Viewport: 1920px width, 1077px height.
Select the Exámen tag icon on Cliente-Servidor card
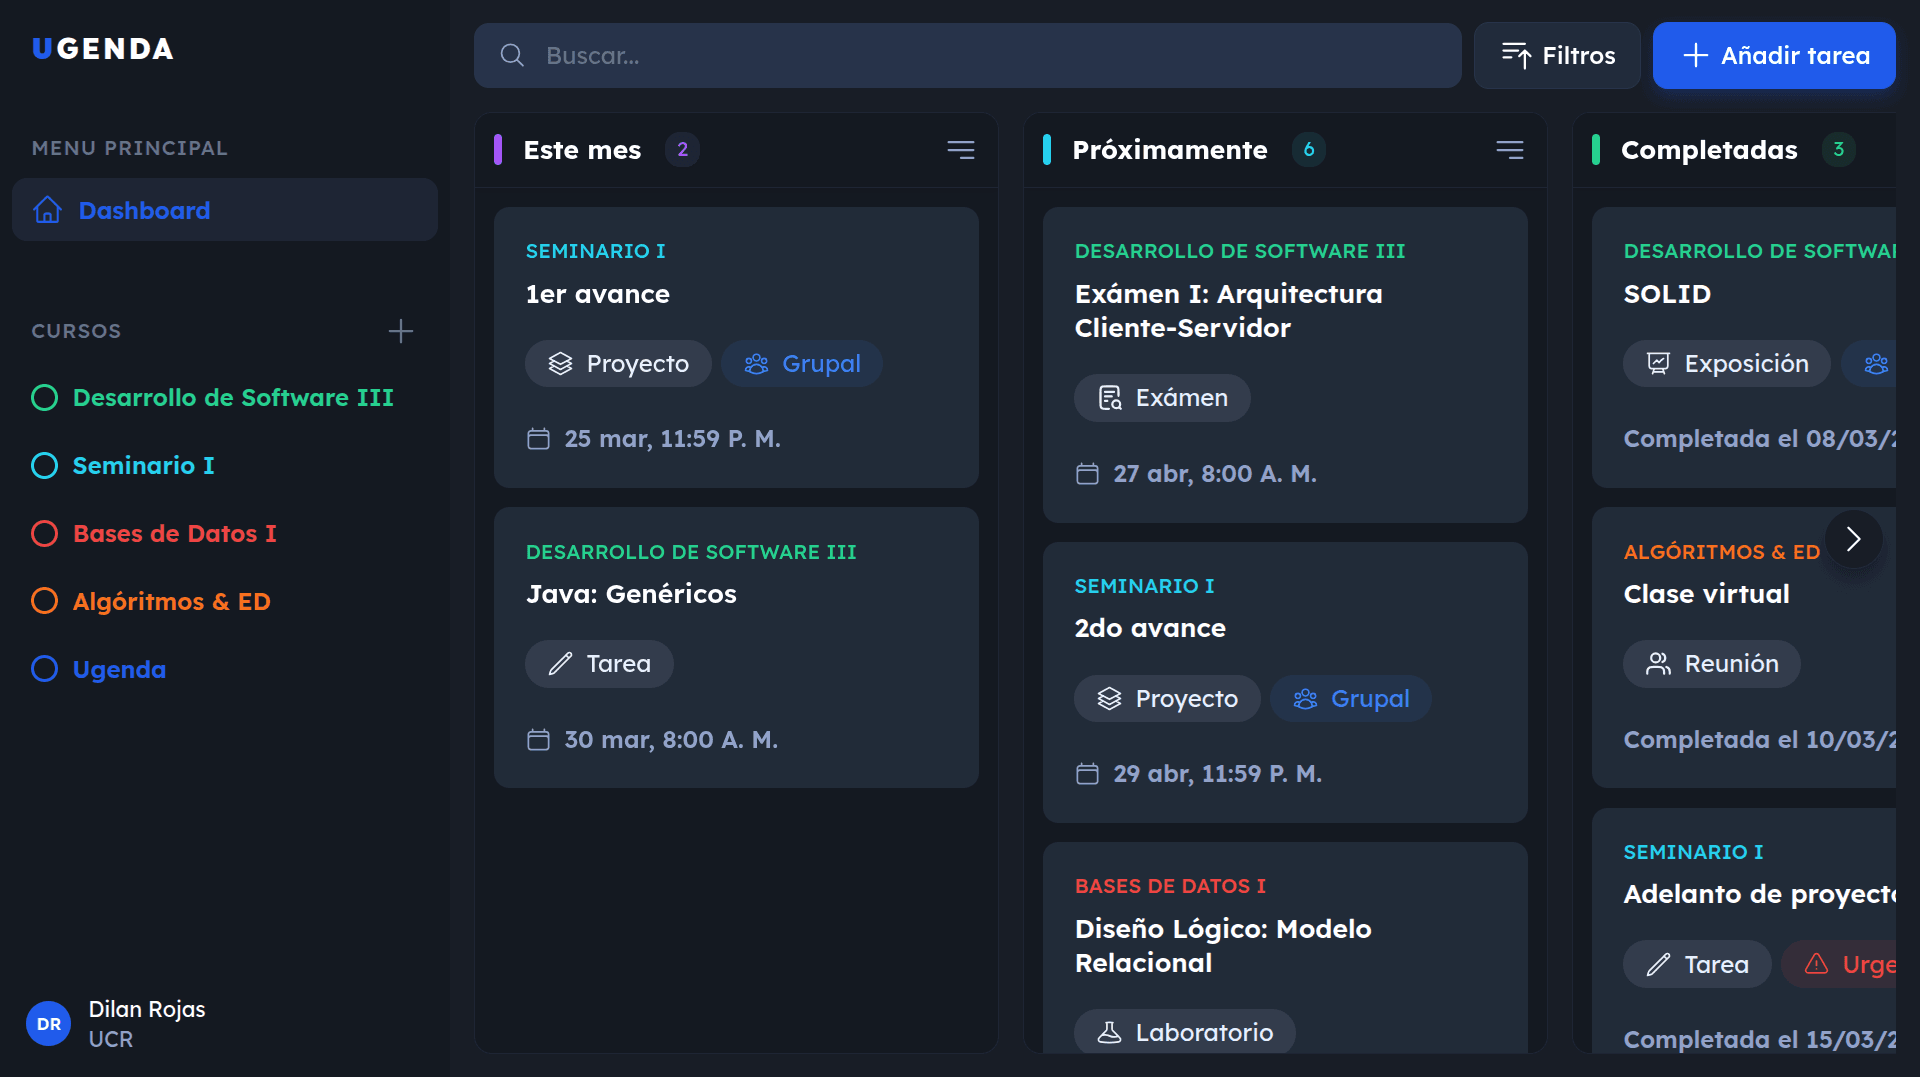click(x=1110, y=397)
